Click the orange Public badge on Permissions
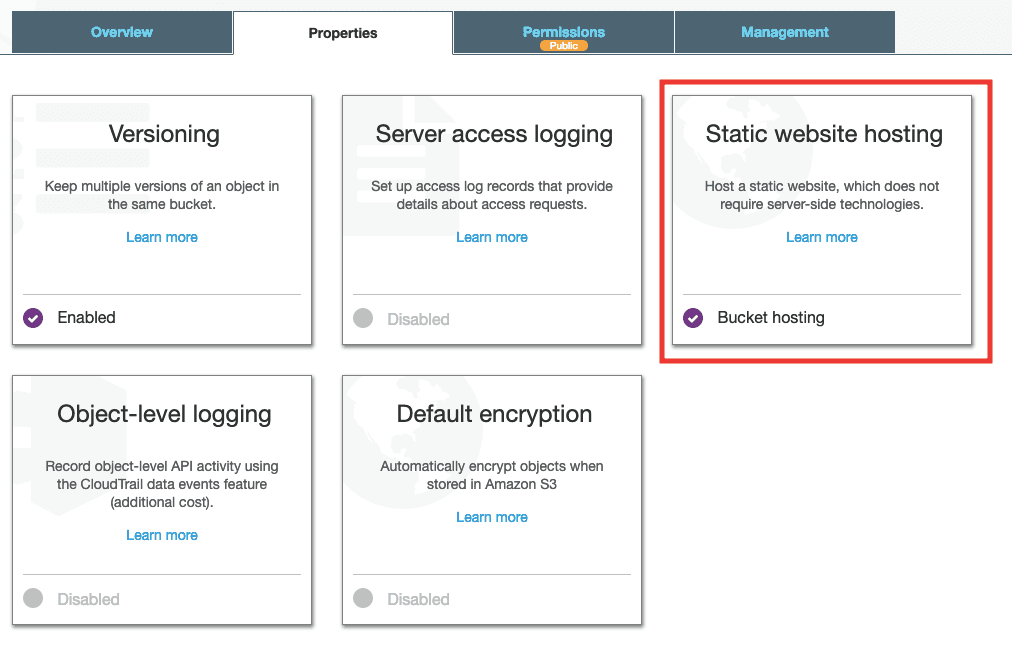The image size is (1012, 653). [563, 46]
